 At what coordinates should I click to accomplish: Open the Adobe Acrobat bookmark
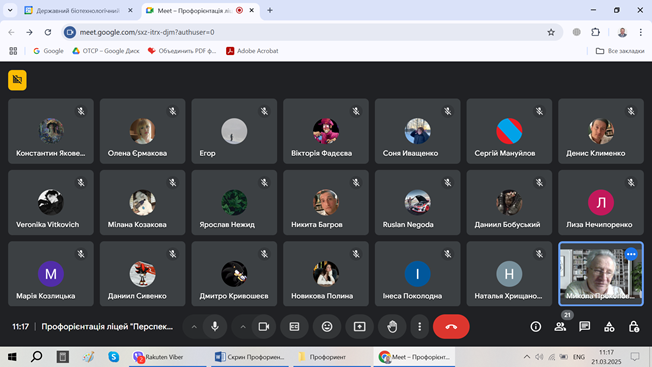pyautogui.click(x=252, y=51)
